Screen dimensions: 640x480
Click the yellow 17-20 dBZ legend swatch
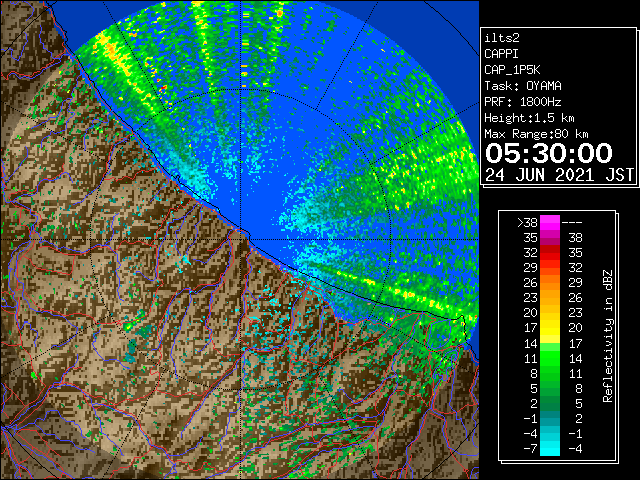coord(550,328)
